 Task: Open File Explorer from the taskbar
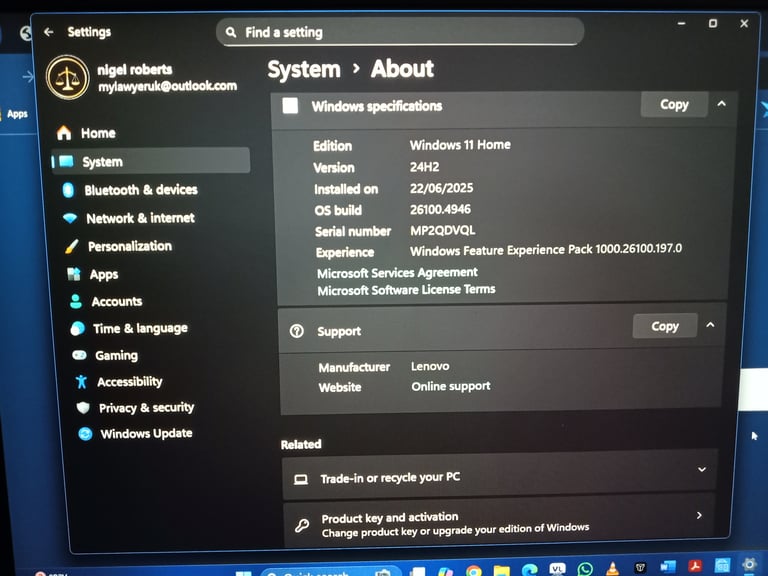[x=502, y=571]
